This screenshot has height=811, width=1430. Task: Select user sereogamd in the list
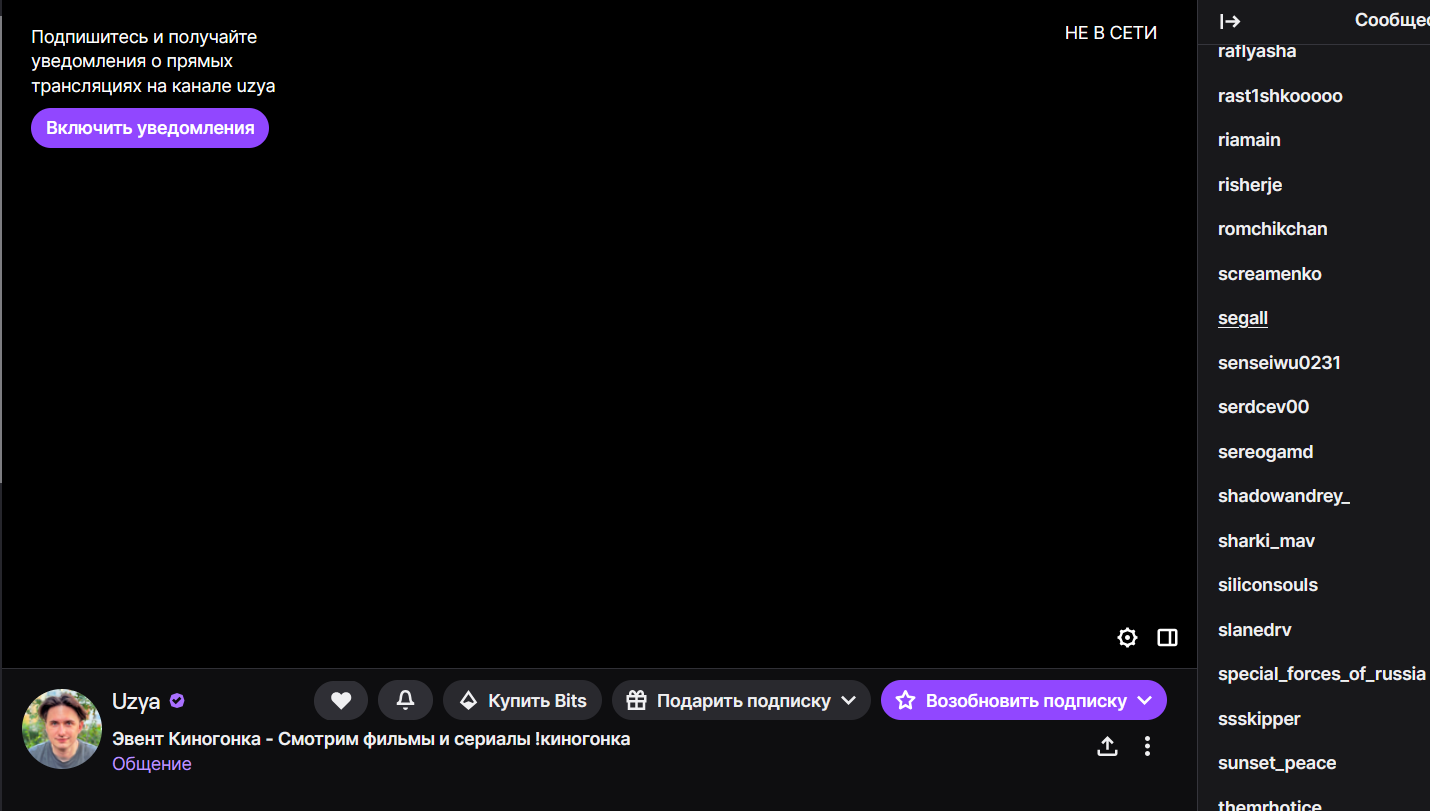(1265, 452)
